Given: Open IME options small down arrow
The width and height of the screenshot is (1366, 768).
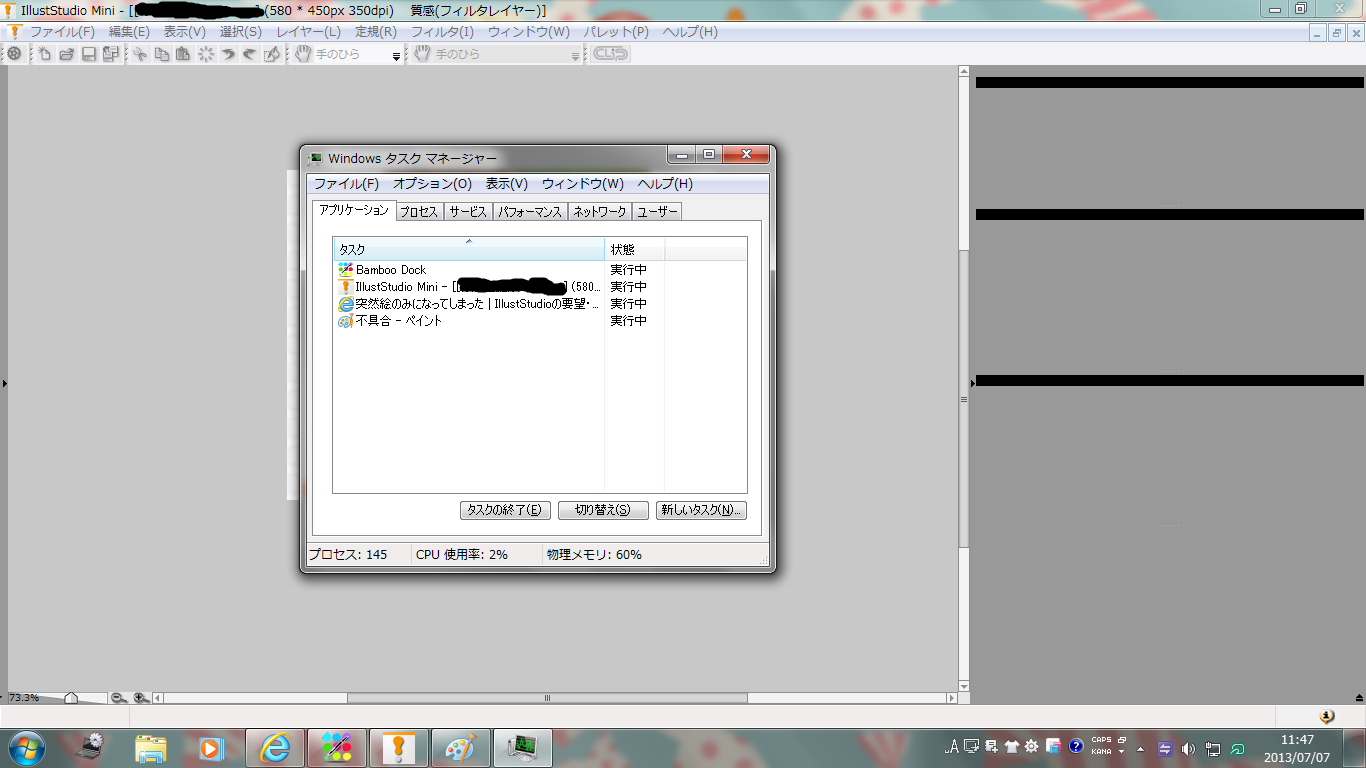Looking at the screenshot, I should (1122, 752).
